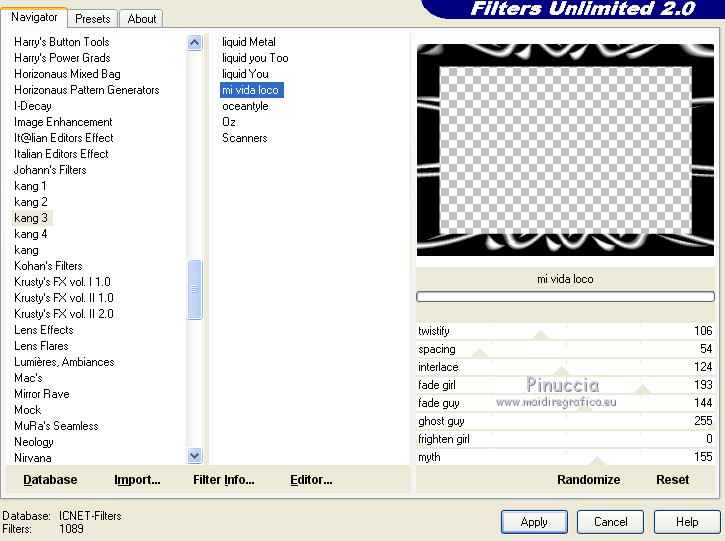725x541 pixels.
Task: Select the Scanners filter
Action: 245,138
